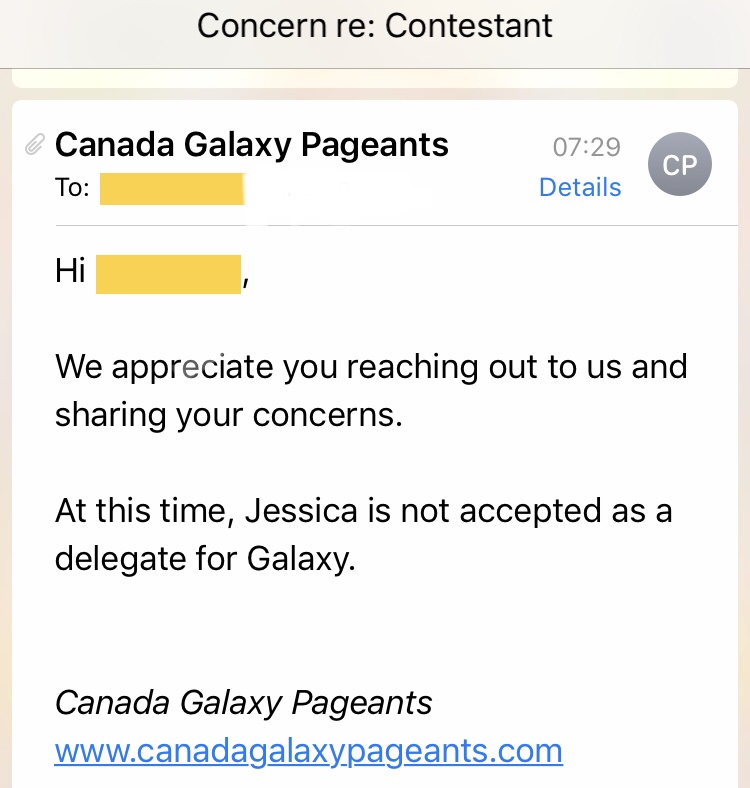Open the CP sender avatar
750x788 pixels.
(680, 164)
